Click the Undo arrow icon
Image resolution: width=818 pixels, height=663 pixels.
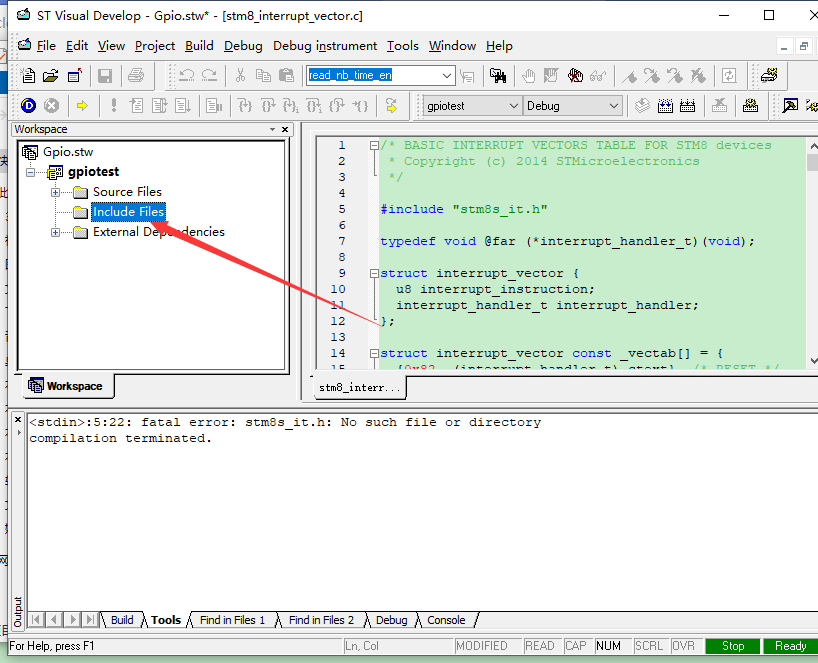click(x=186, y=76)
